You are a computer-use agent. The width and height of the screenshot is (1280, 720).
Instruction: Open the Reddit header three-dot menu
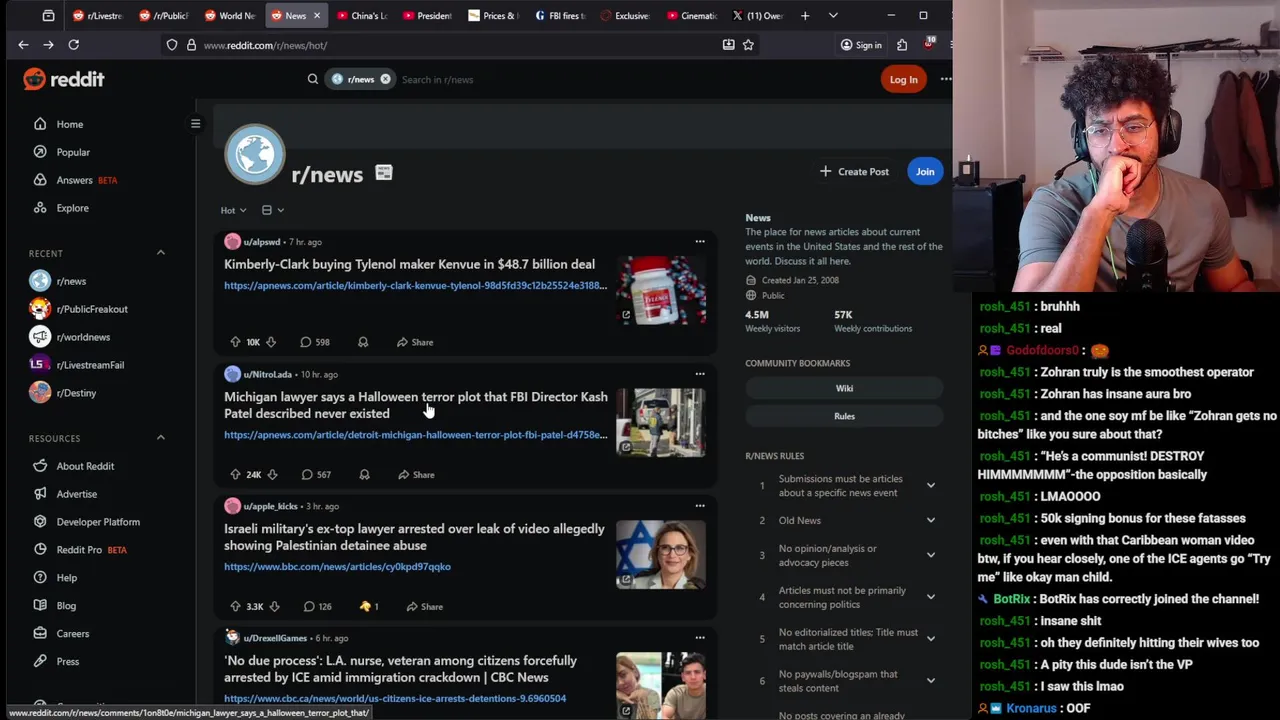tap(945, 79)
